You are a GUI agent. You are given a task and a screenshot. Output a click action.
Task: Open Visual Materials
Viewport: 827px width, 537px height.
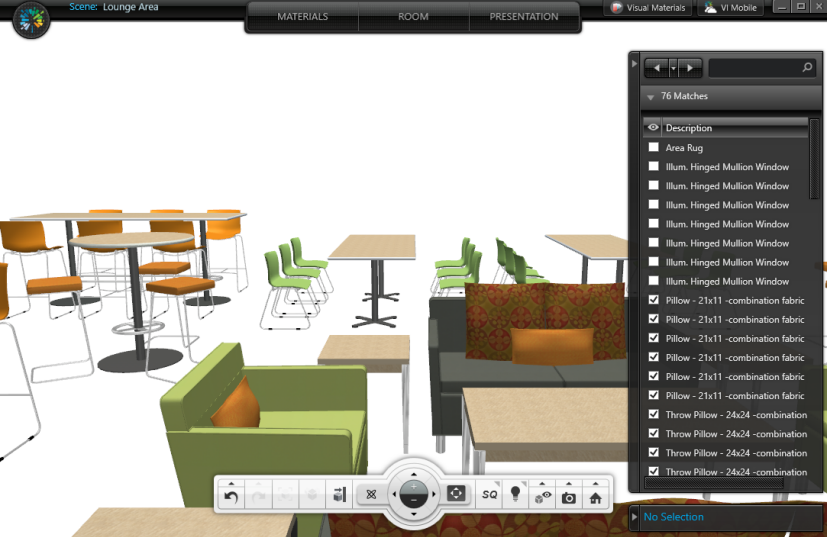(x=648, y=8)
